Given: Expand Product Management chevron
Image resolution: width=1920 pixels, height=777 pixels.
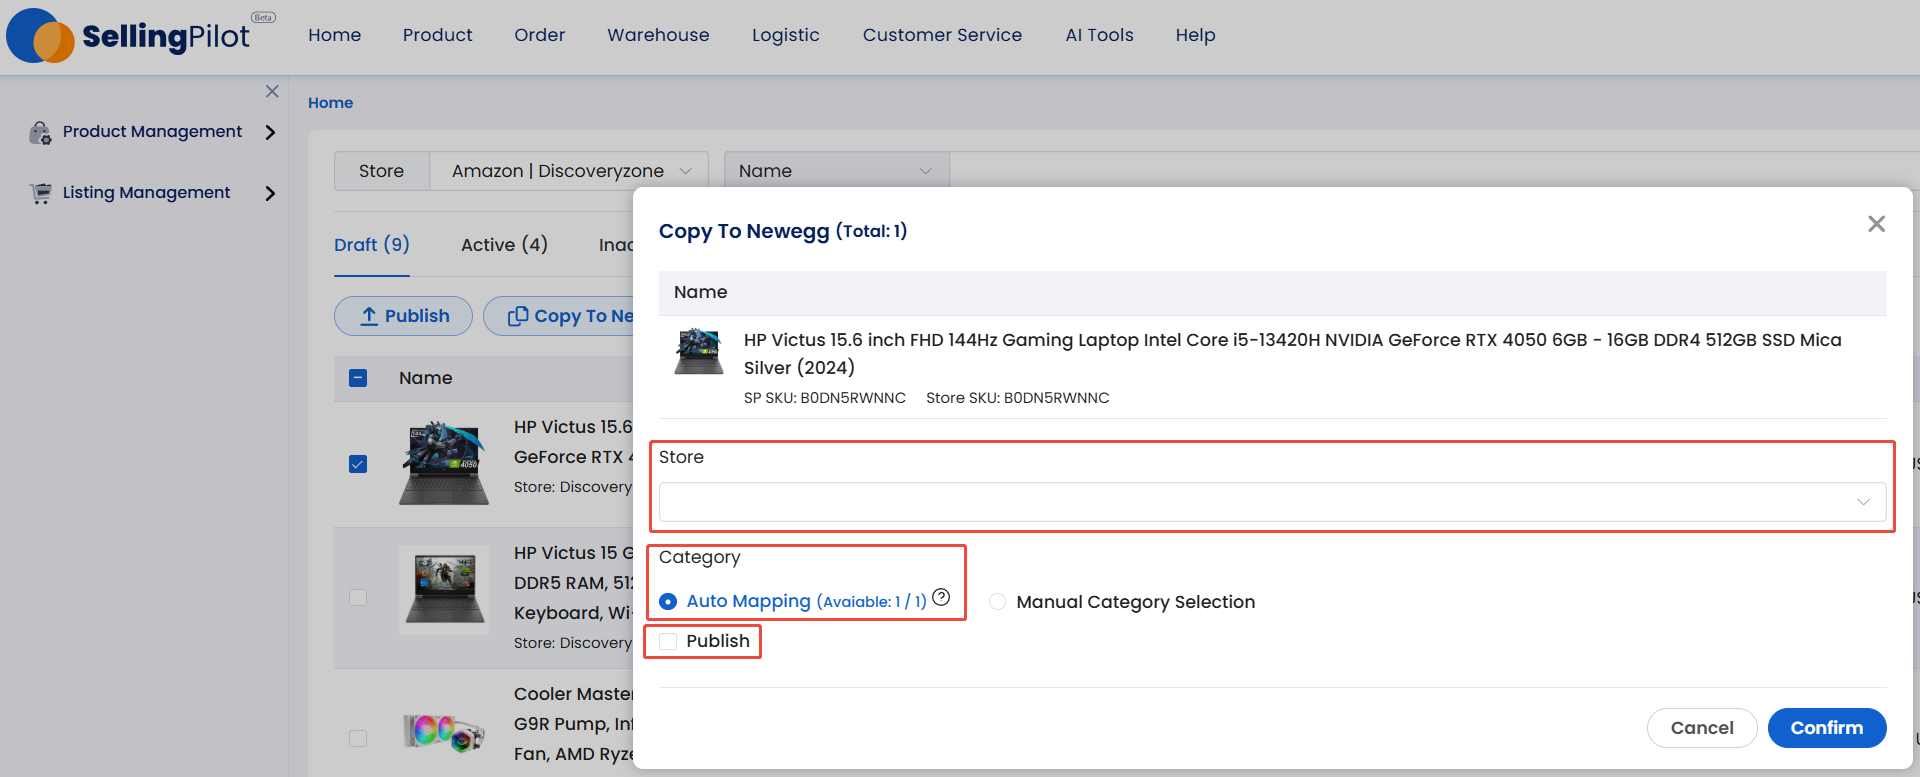Looking at the screenshot, I should 270,132.
